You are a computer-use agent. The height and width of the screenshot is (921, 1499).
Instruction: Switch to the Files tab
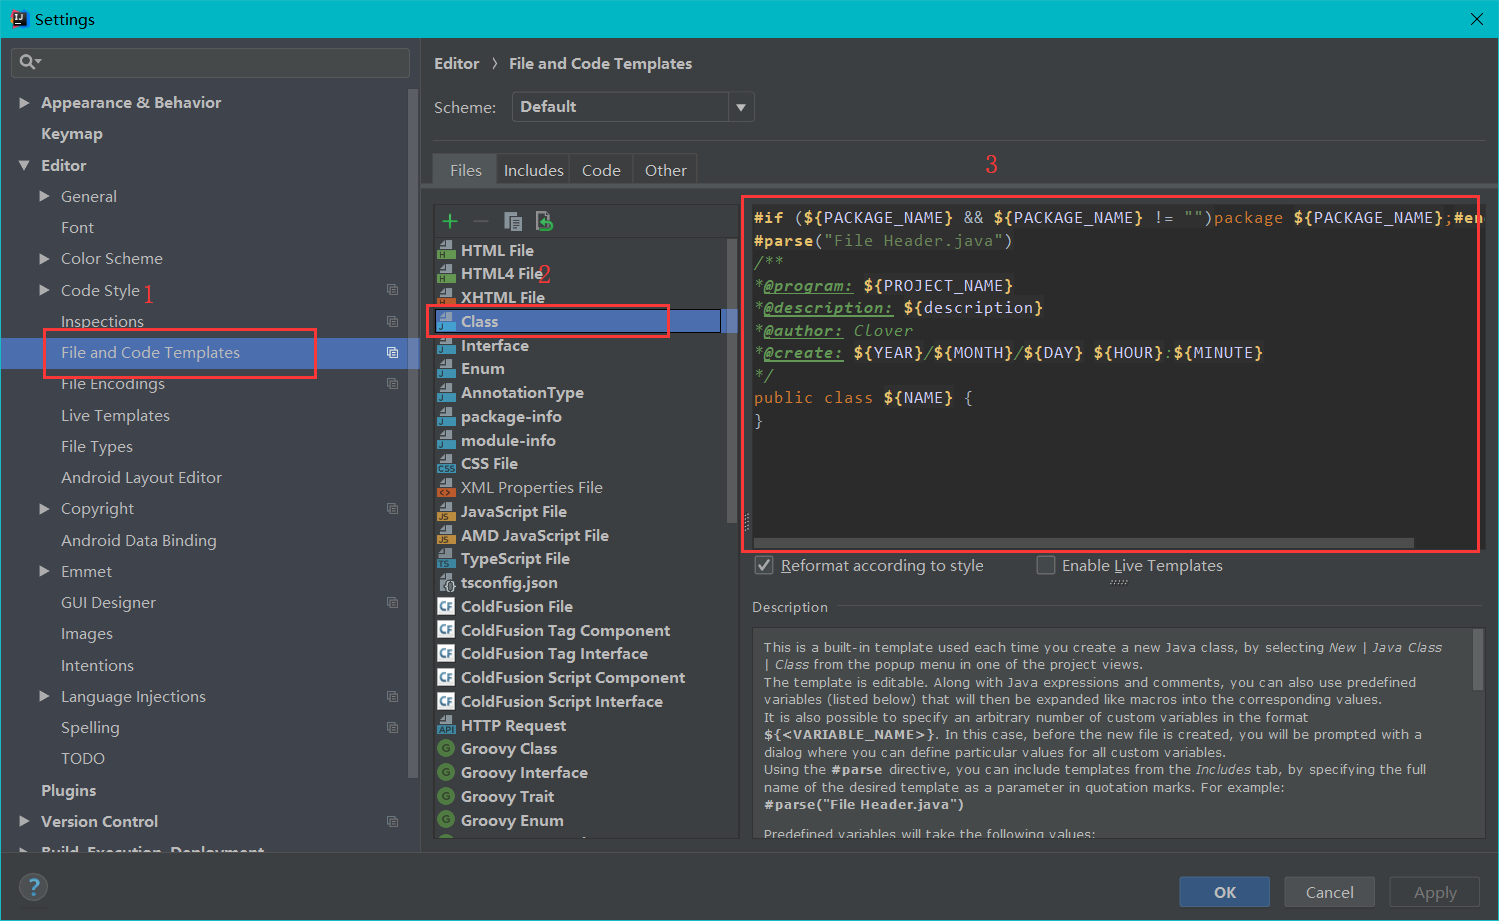[x=465, y=170]
